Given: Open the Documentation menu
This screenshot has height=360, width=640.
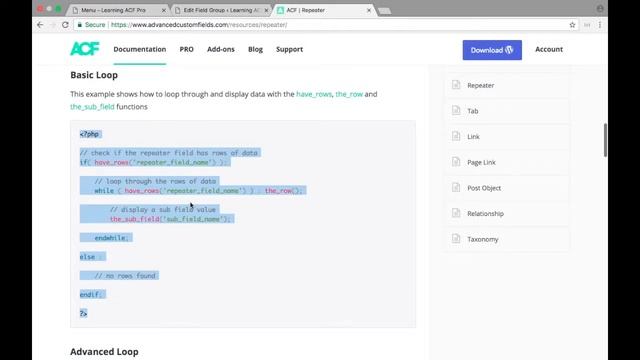Looking at the screenshot, I should pyautogui.click(x=140, y=49).
